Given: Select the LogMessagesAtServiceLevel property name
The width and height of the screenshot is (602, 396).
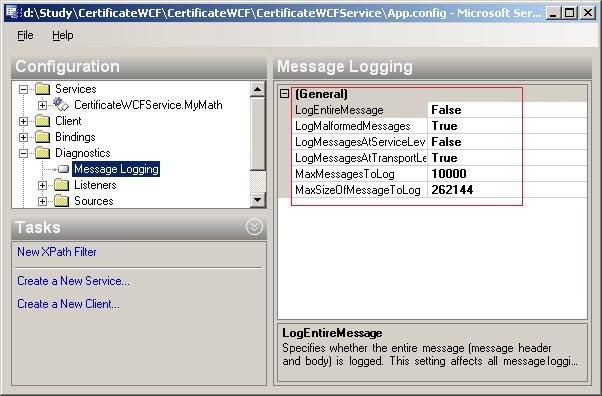Looking at the screenshot, I should click(x=360, y=142).
